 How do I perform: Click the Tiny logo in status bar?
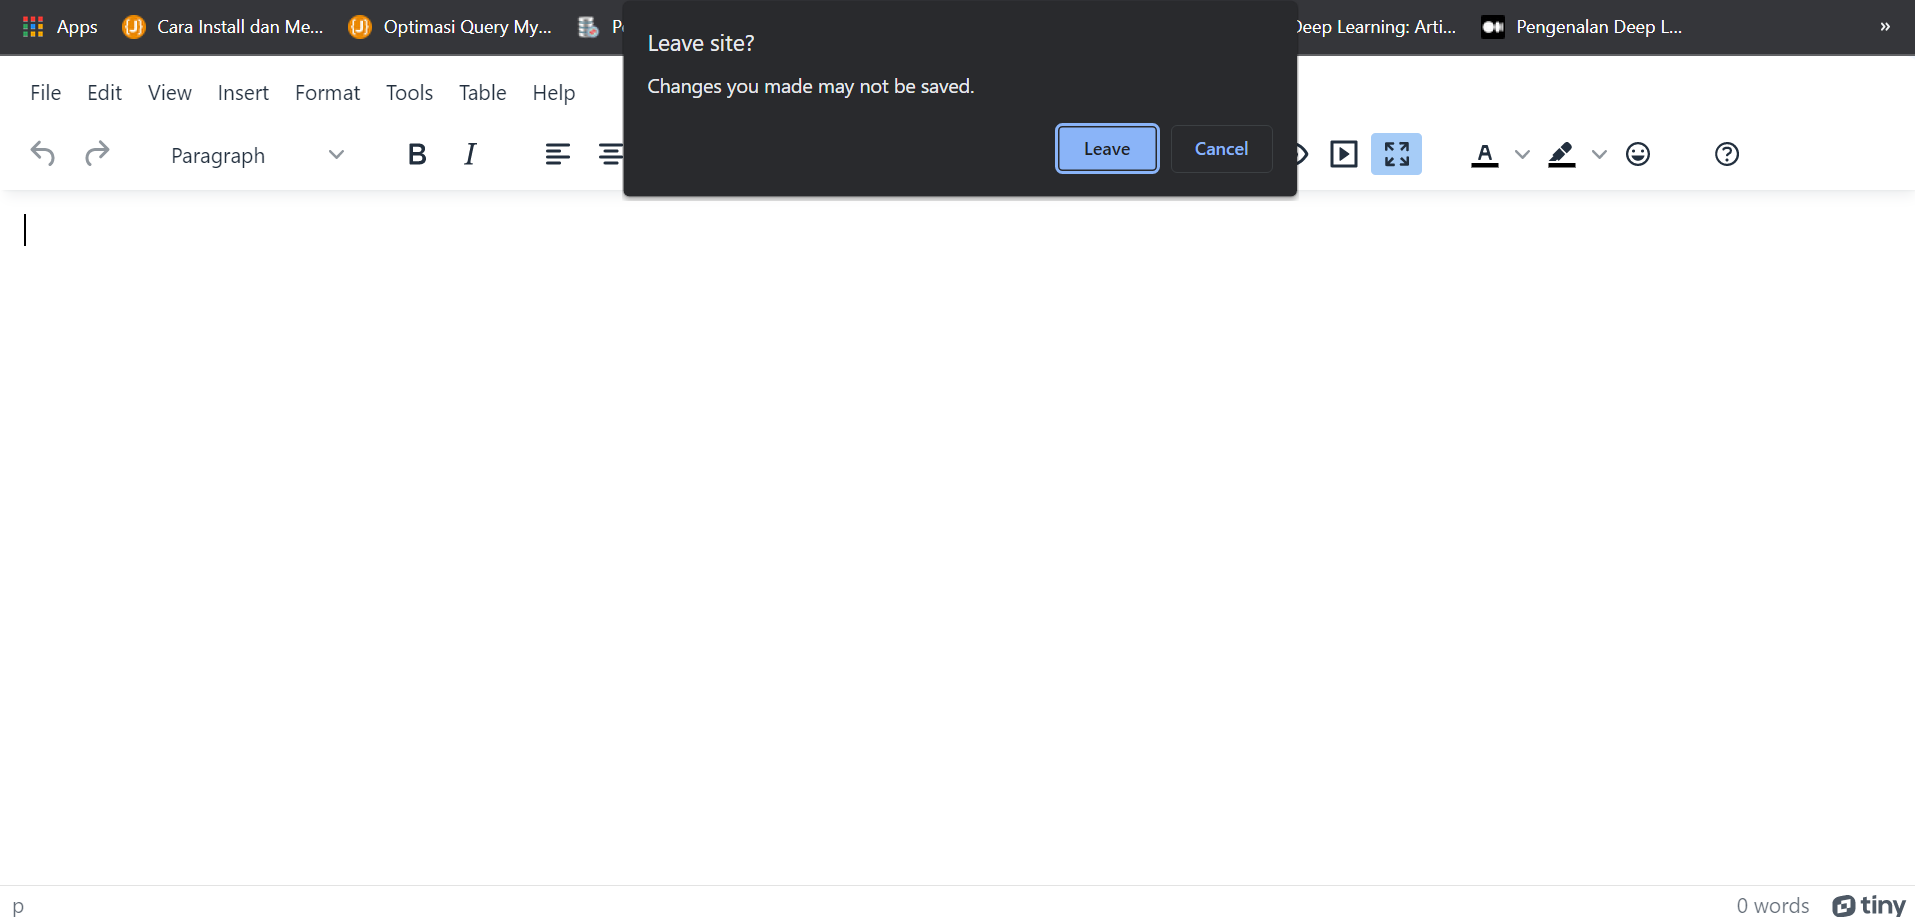pos(1868,905)
